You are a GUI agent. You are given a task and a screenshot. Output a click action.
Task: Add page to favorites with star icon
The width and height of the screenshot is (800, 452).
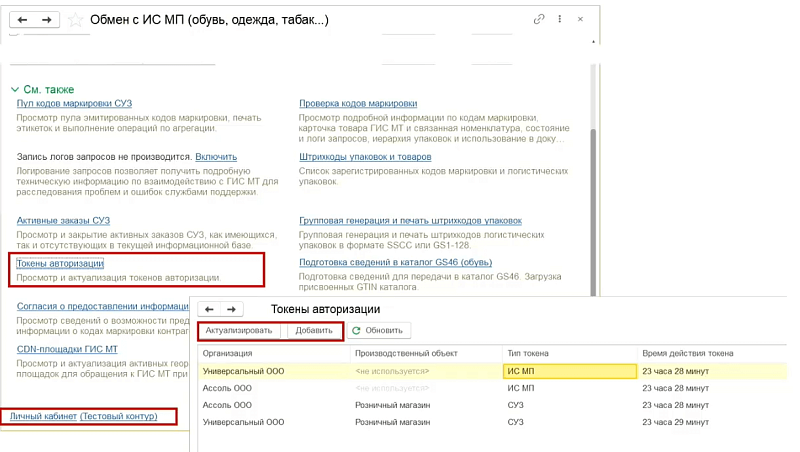(75, 20)
